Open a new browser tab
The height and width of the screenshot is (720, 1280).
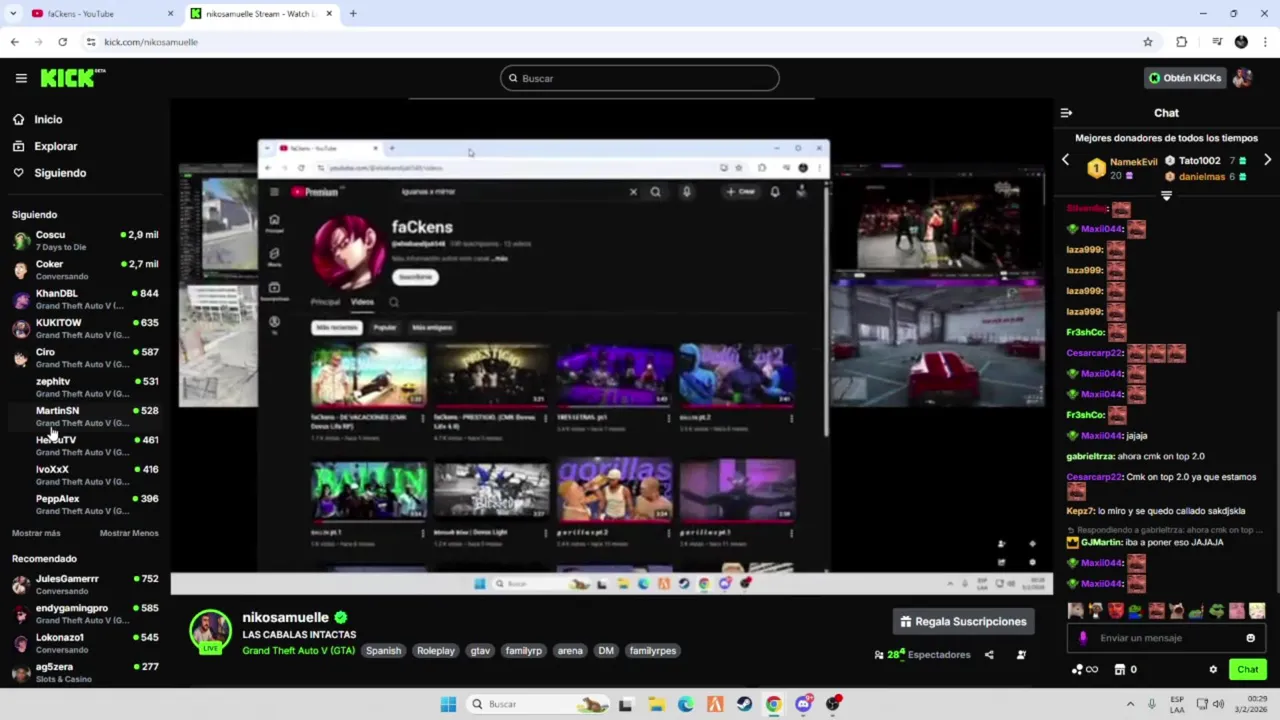pos(353,14)
